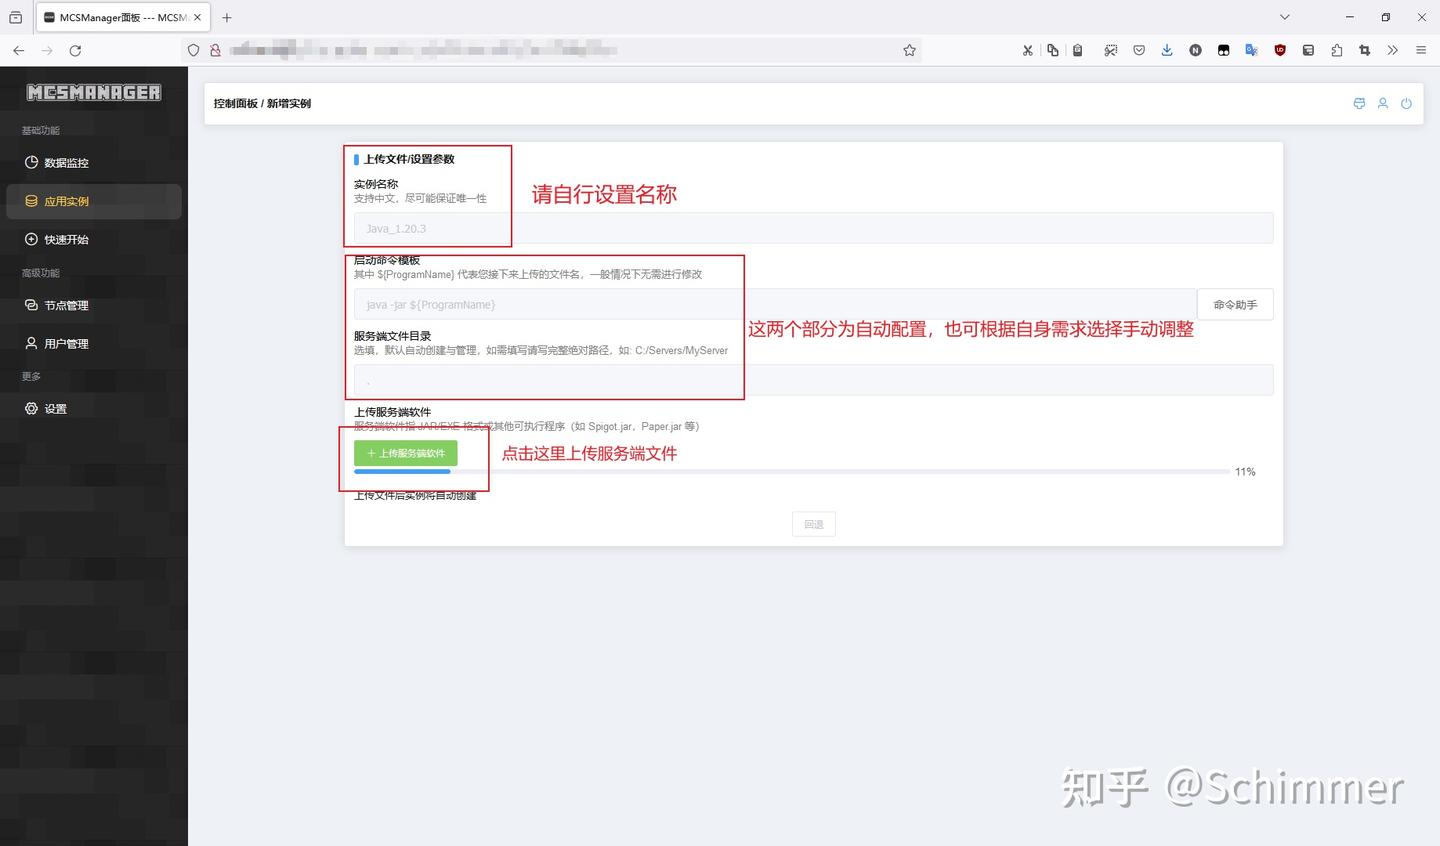Image resolution: width=1440 pixels, height=846 pixels.
Task: Expand the extensions overflow chevron
Action: (x=1392, y=49)
